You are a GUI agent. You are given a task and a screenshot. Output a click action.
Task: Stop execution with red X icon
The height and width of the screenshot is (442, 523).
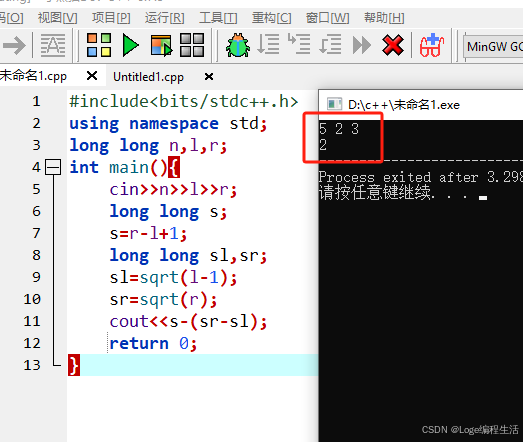point(393,45)
